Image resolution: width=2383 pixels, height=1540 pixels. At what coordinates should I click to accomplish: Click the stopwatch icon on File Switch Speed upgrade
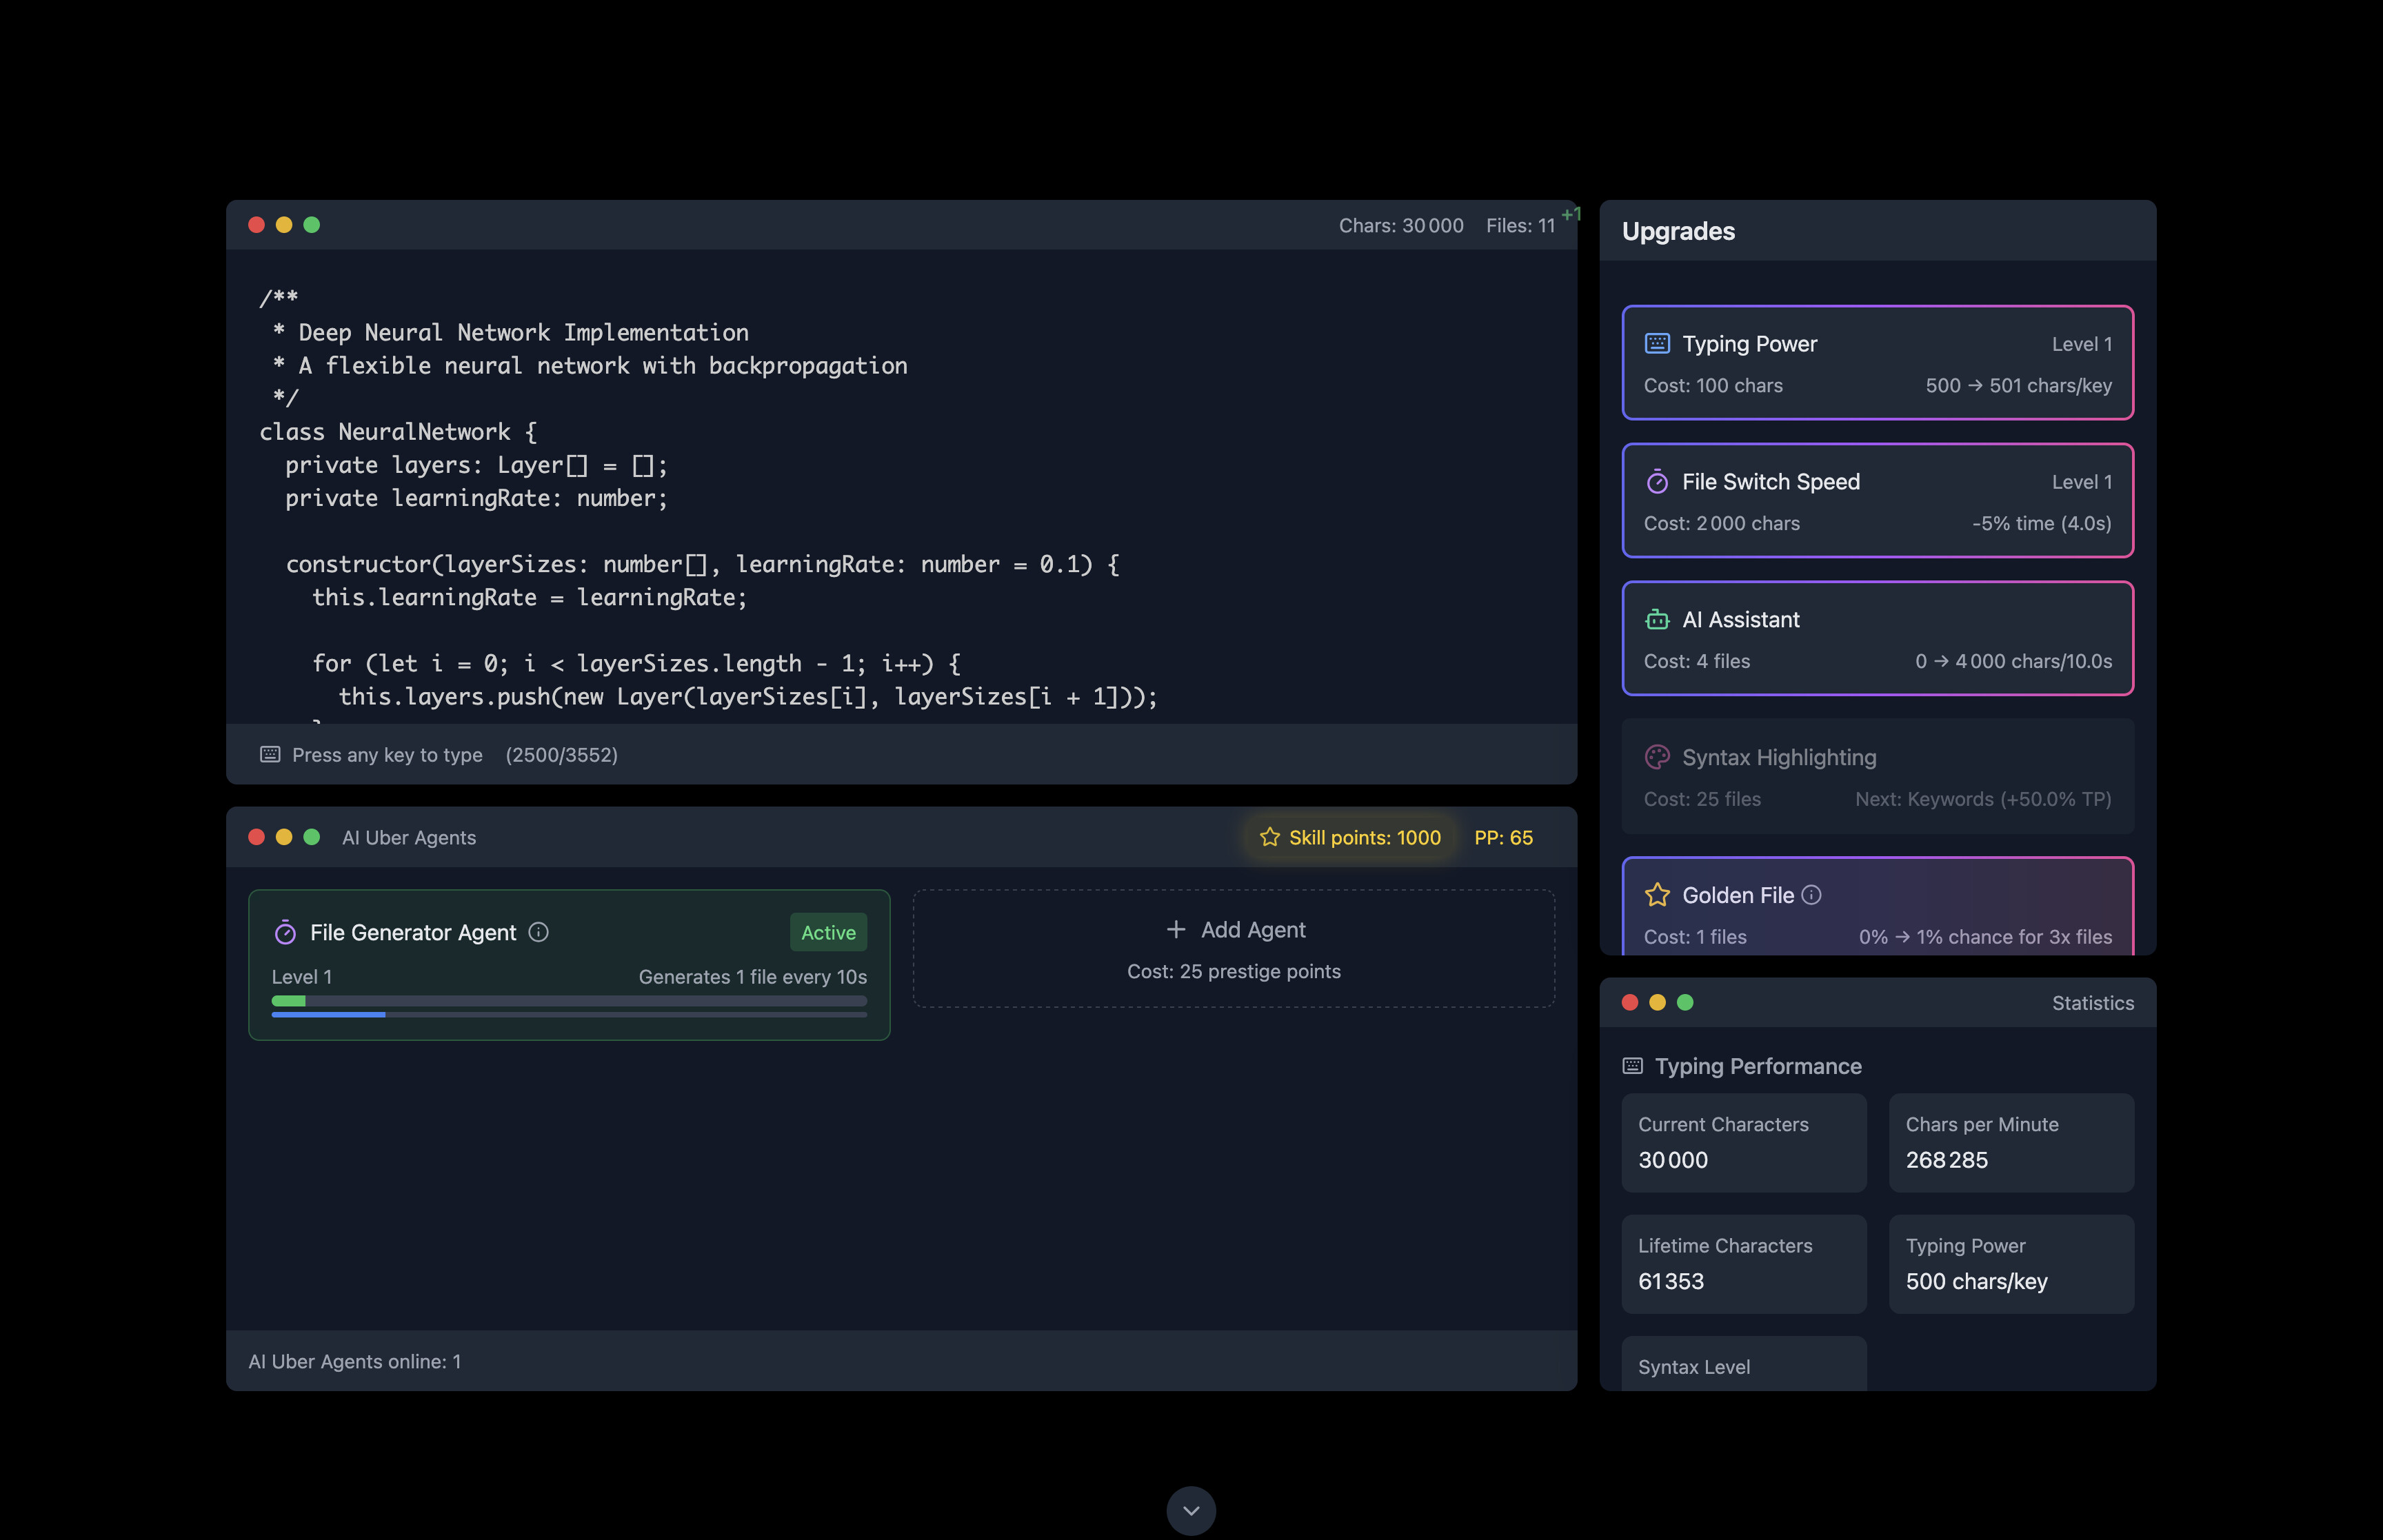click(1657, 481)
